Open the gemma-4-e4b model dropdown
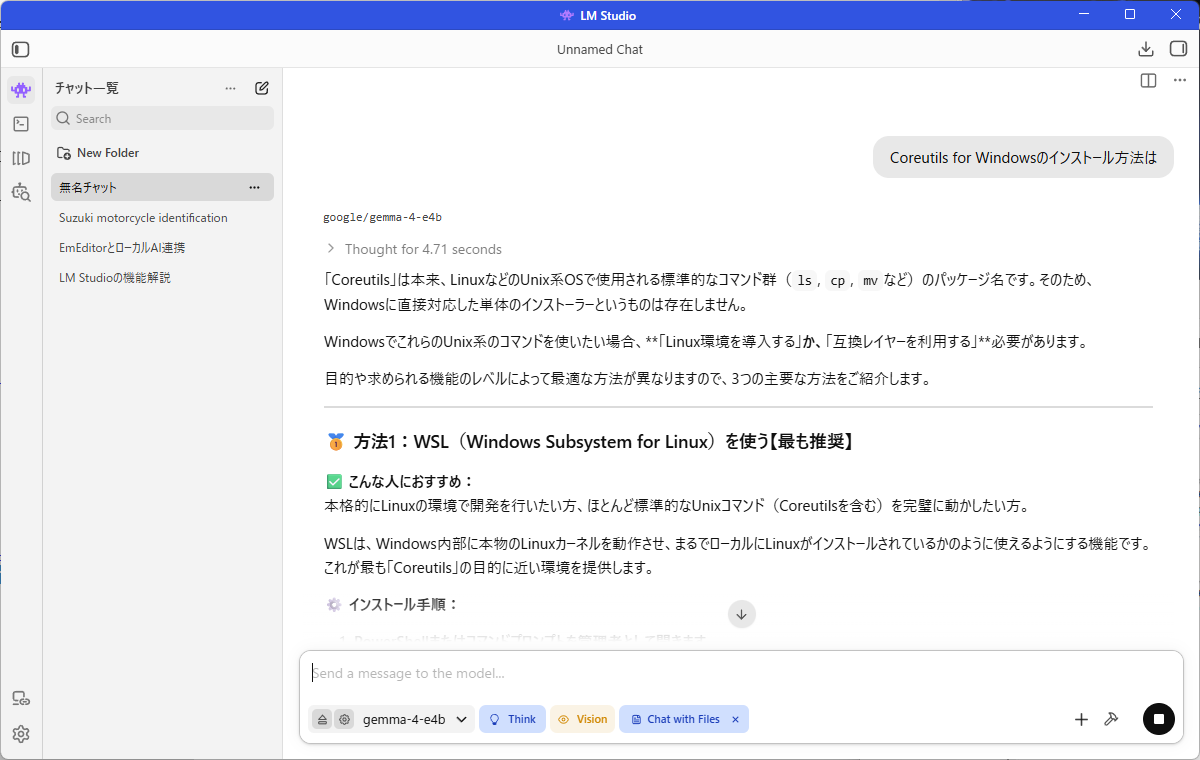Image resolution: width=1200 pixels, height=760 pixels. (x=415, y=719)
